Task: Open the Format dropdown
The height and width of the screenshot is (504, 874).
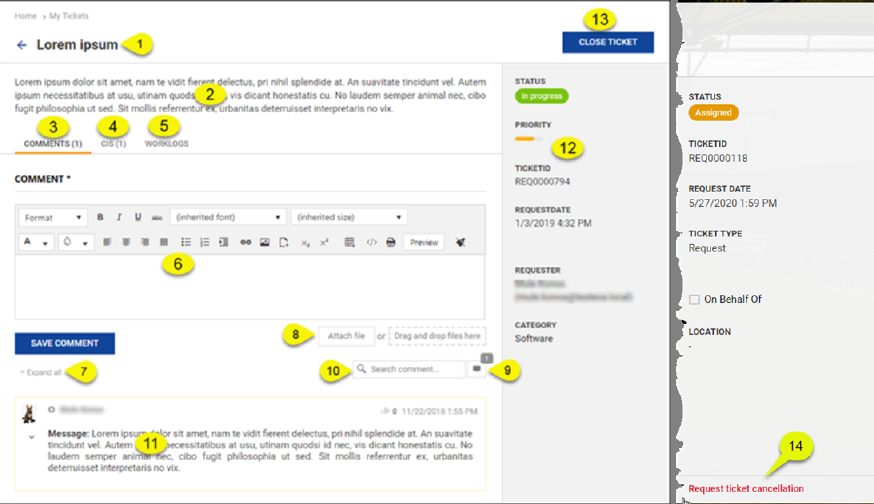Action: [54, 217]
